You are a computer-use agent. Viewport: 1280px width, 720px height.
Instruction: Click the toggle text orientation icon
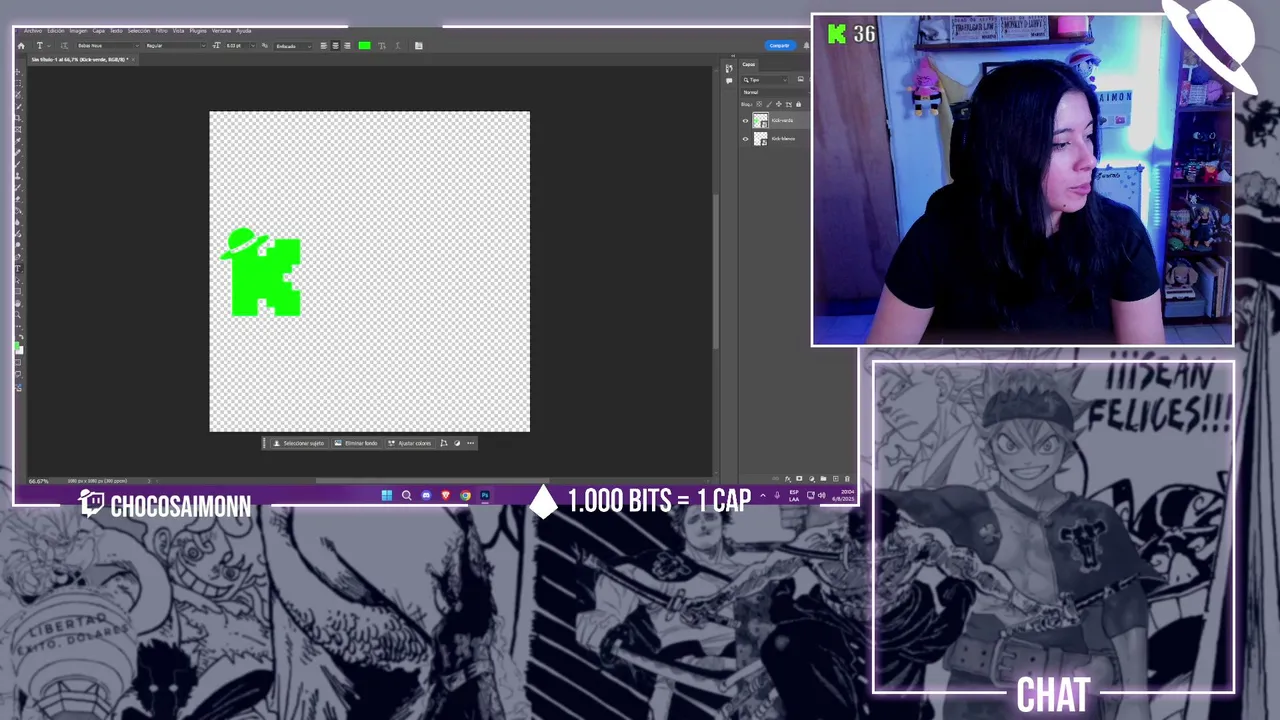[64, 45]
